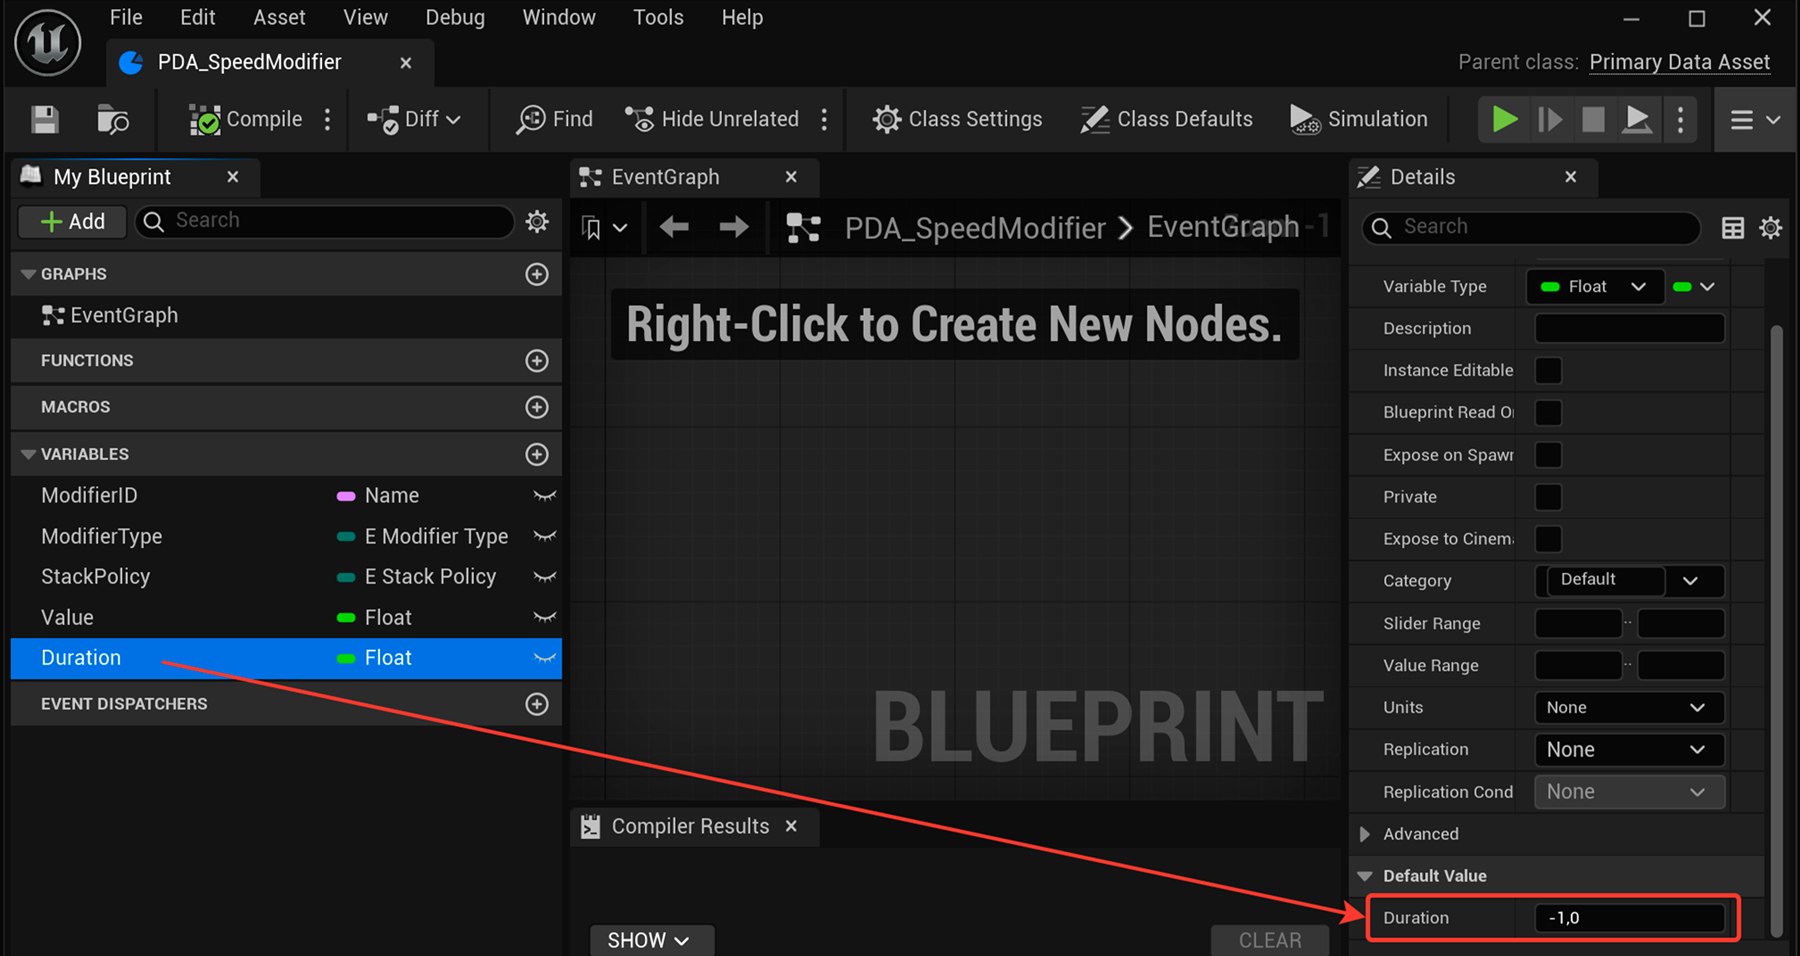Add a new graph with the plus icon
The height and width of the screenshot is (956, 1800).
(537, 274)
